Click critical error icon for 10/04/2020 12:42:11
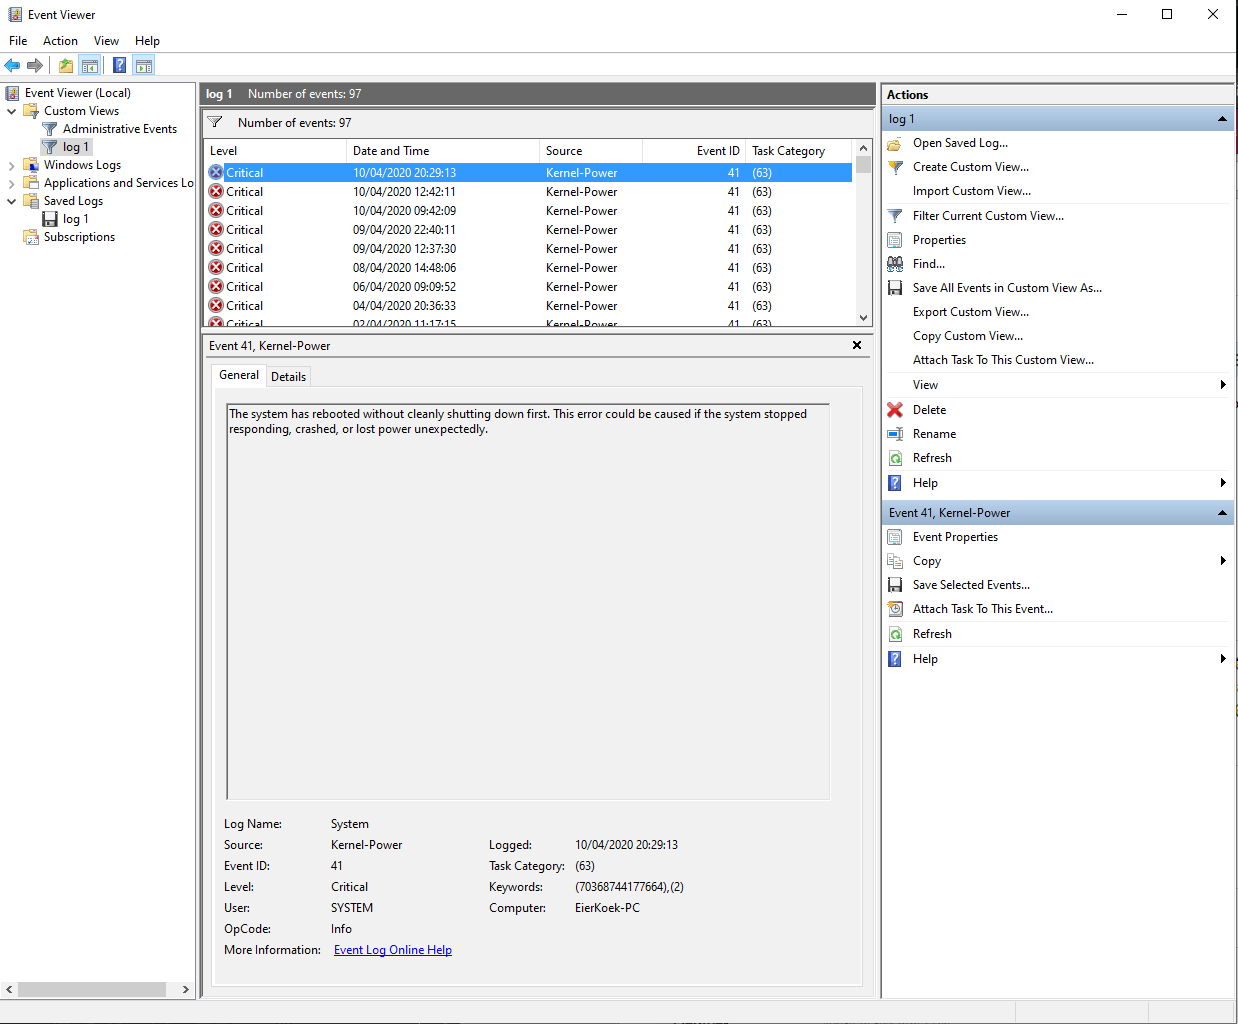The height and width of the screenshot is (1024, 1238). click(216, 192)
